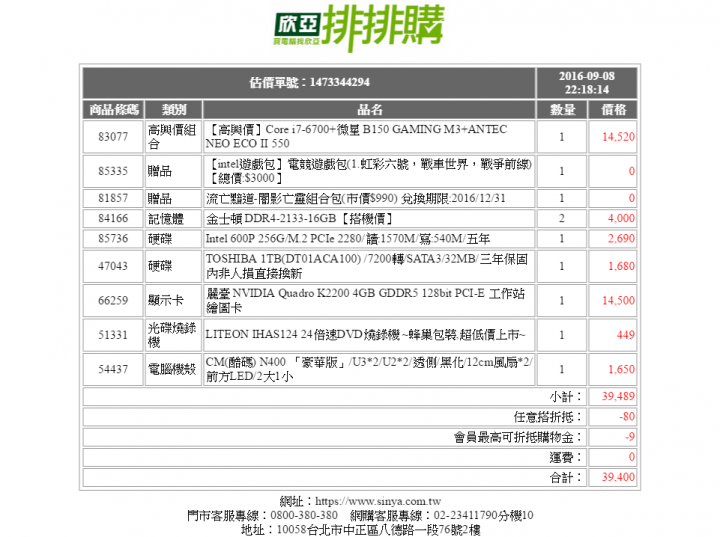This screenshot has height=537, width=720.
Task: Select barcode 51331 cell
Action: point(113,335)
